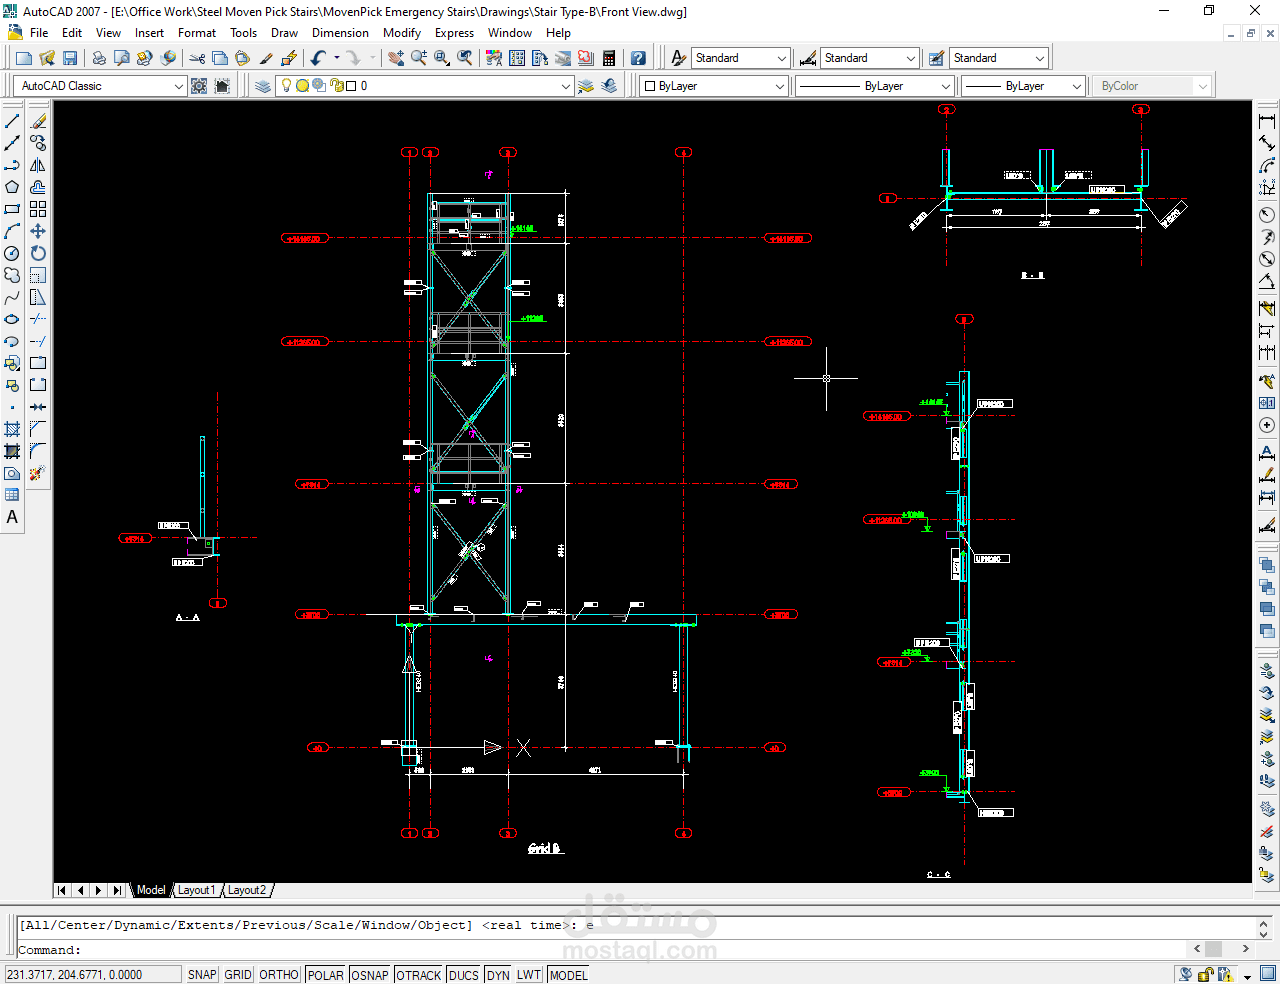The height and width of the screenshot is (984, 1280).
Task: Select the Rectangle draw tool
Action: [12, 209]
